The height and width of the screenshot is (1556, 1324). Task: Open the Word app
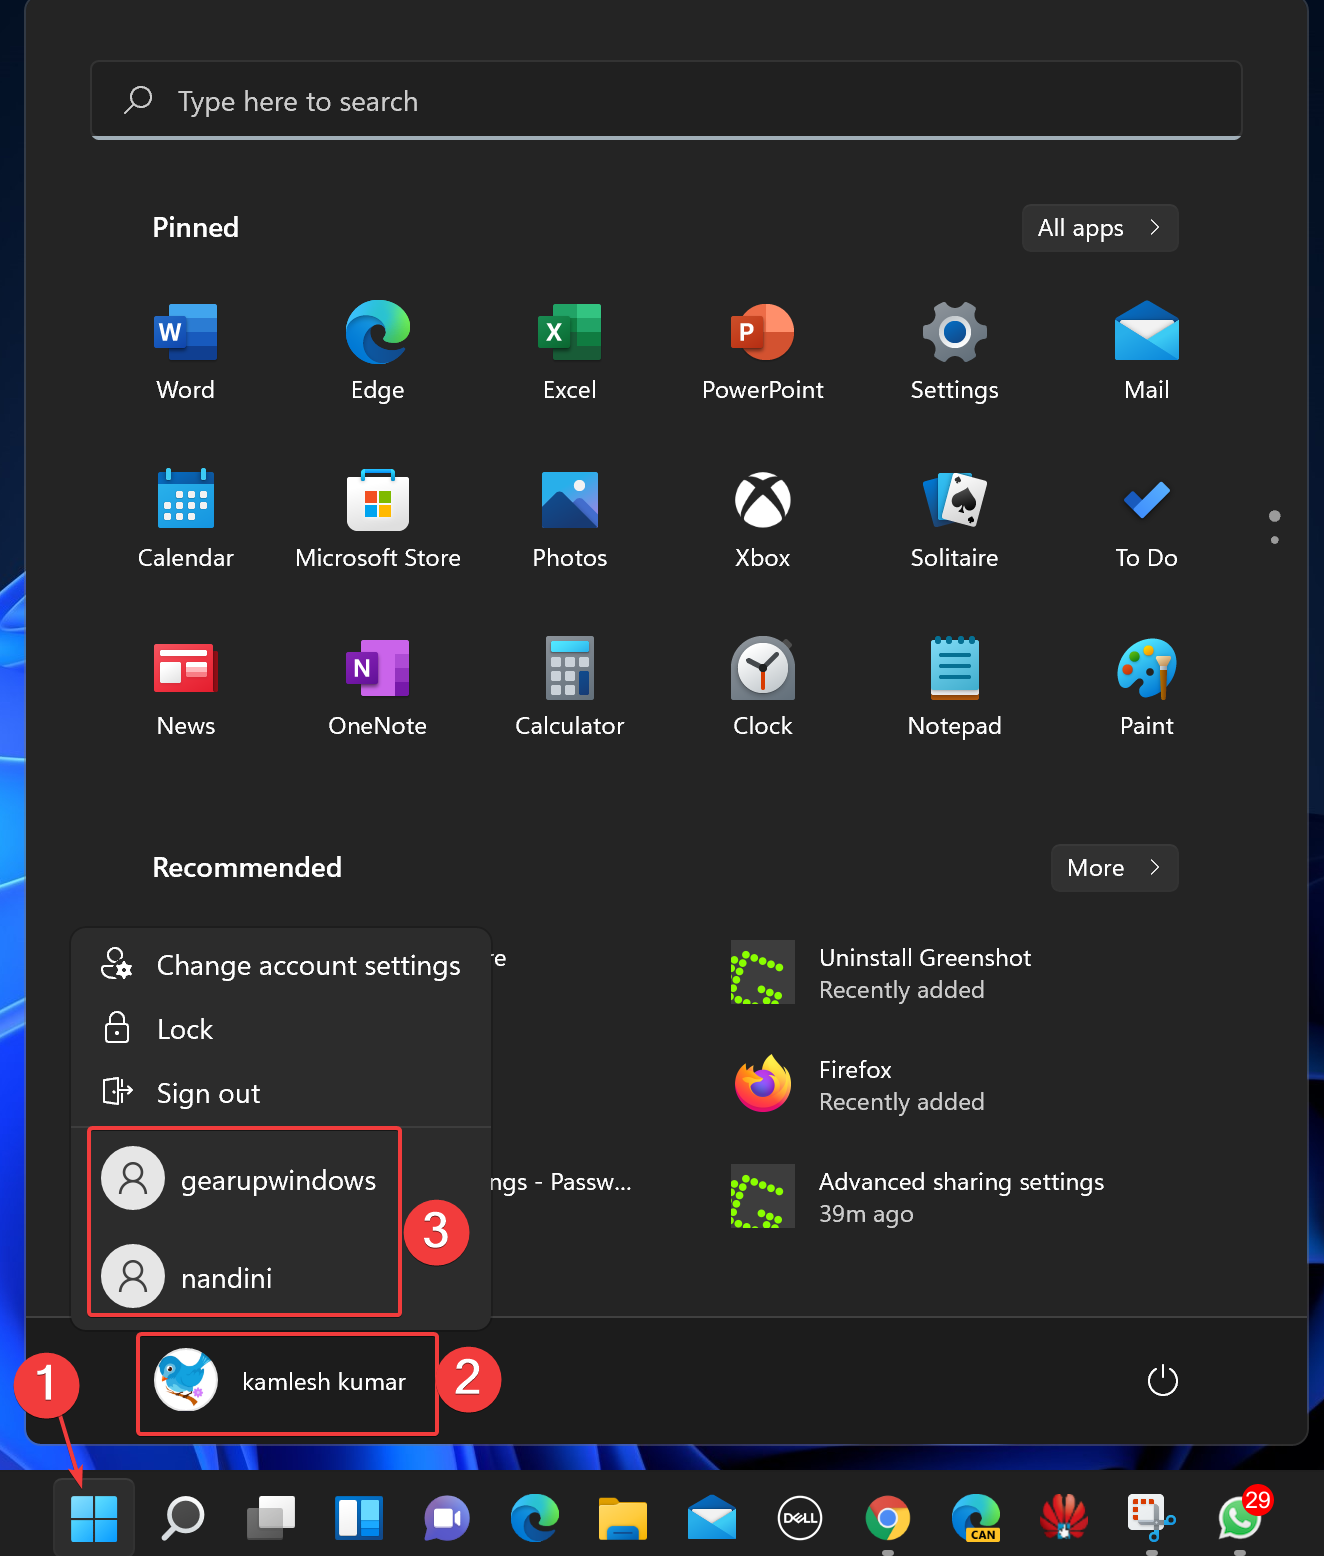click(x=186, y=352)
